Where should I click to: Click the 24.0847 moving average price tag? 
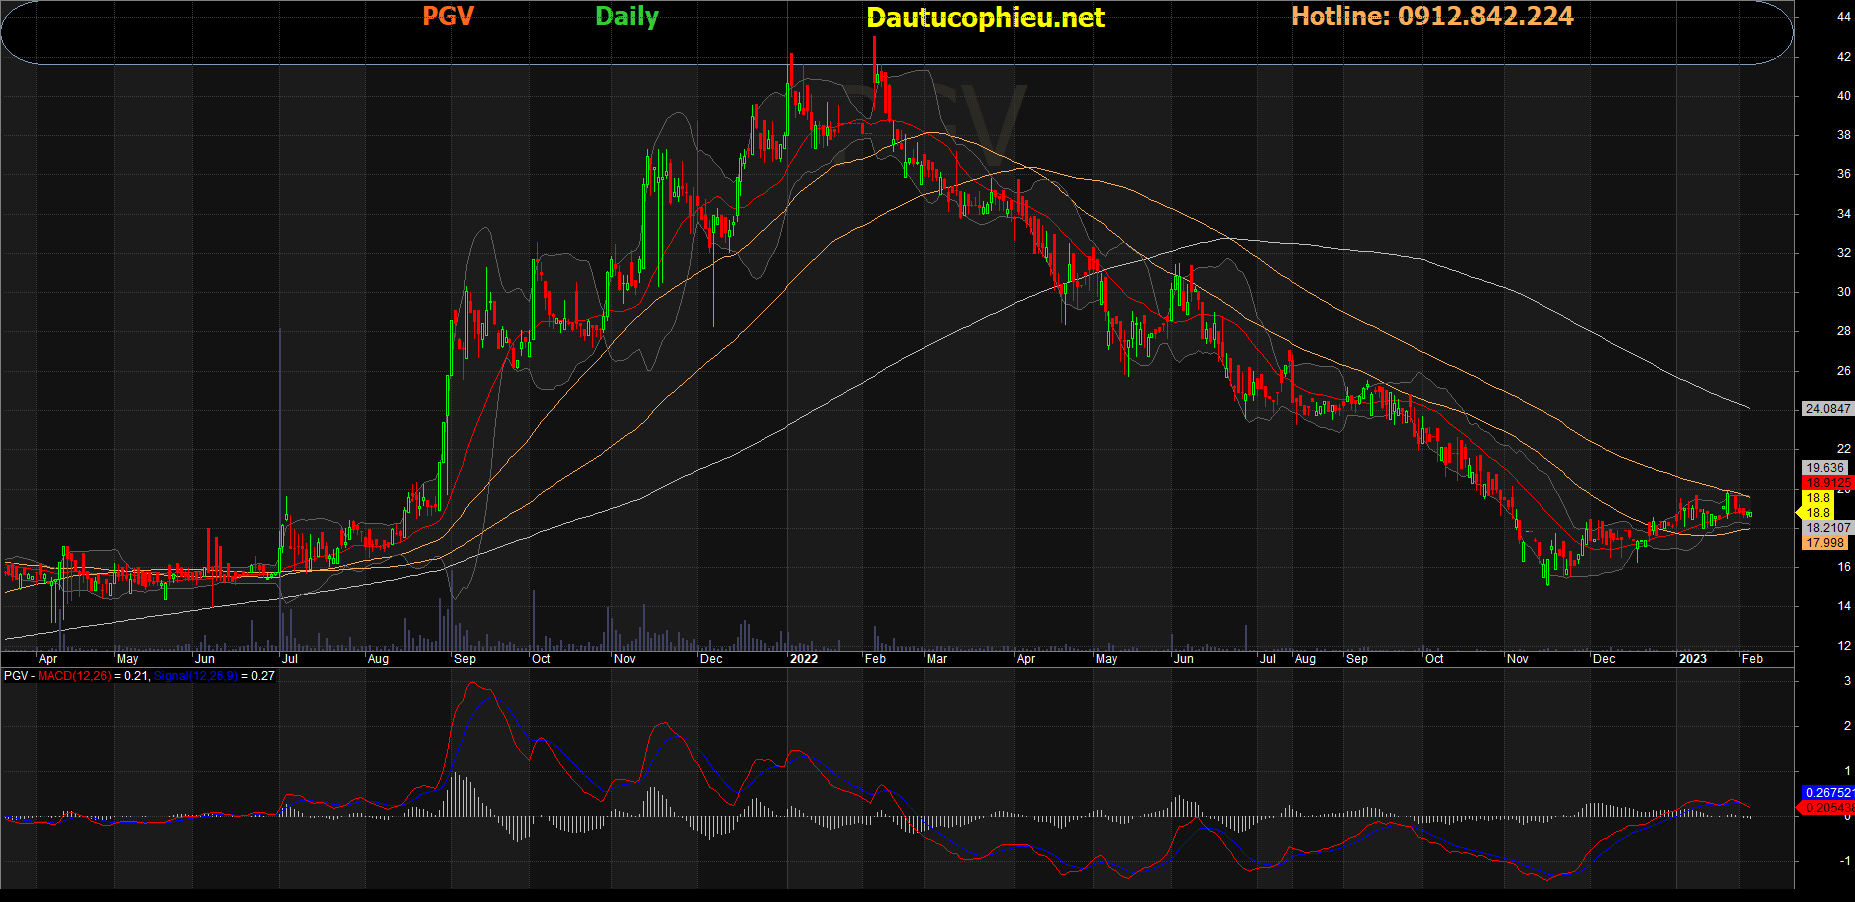click(x=1826, y=409)
